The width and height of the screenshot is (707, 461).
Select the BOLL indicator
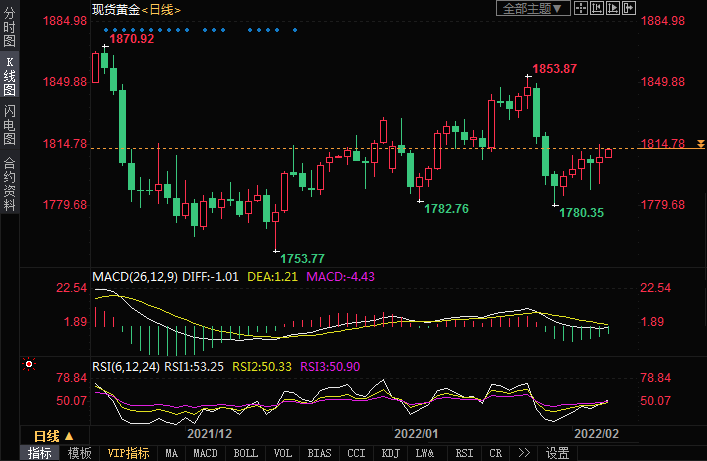[x=245, y=453]
